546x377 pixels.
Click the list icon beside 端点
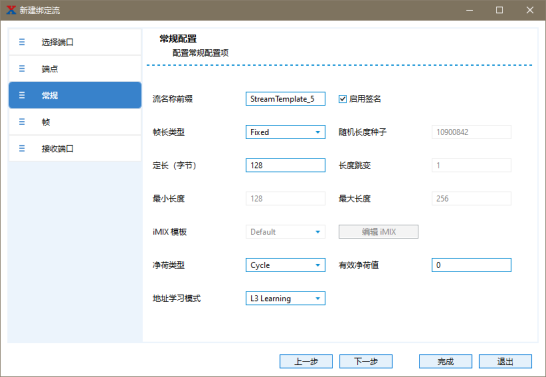point(22,69)
